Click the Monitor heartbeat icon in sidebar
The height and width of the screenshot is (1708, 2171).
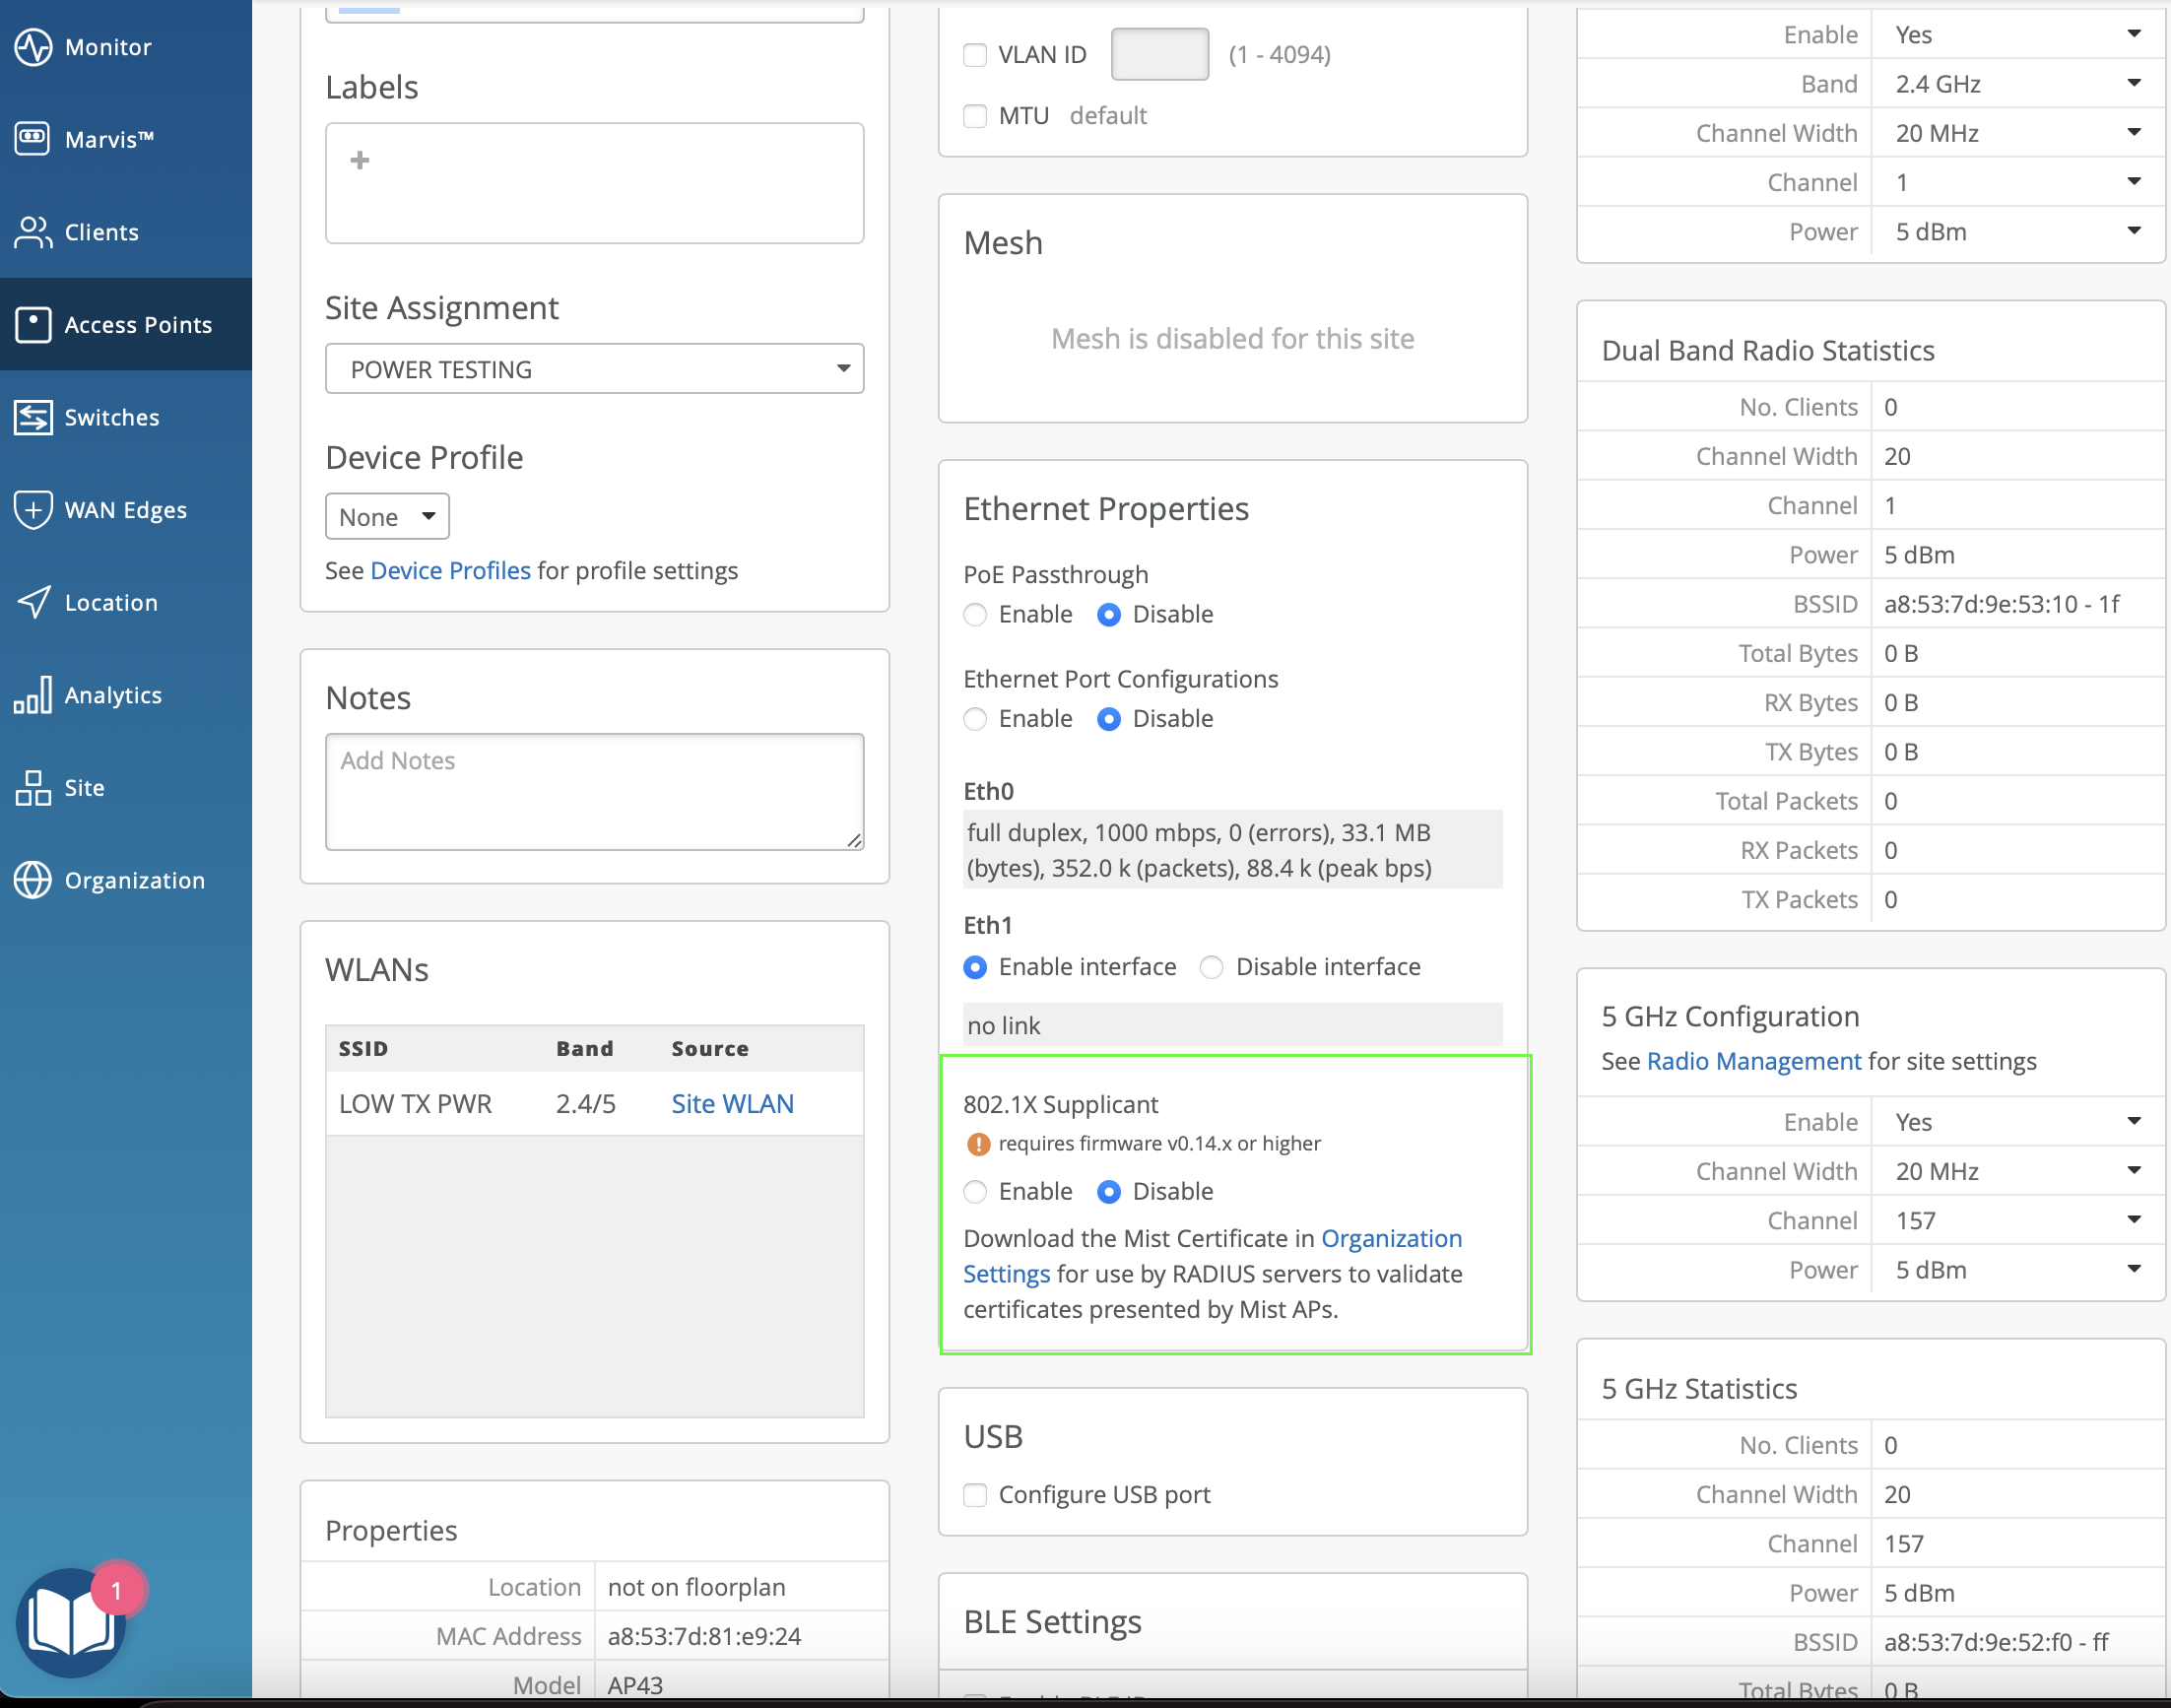click(33, 47)
